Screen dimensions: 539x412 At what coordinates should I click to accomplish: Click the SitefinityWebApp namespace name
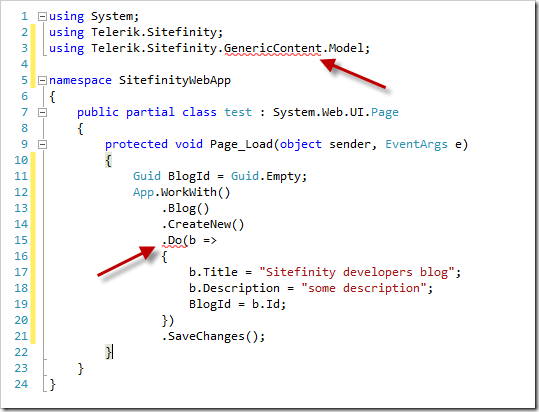(175, 80)
